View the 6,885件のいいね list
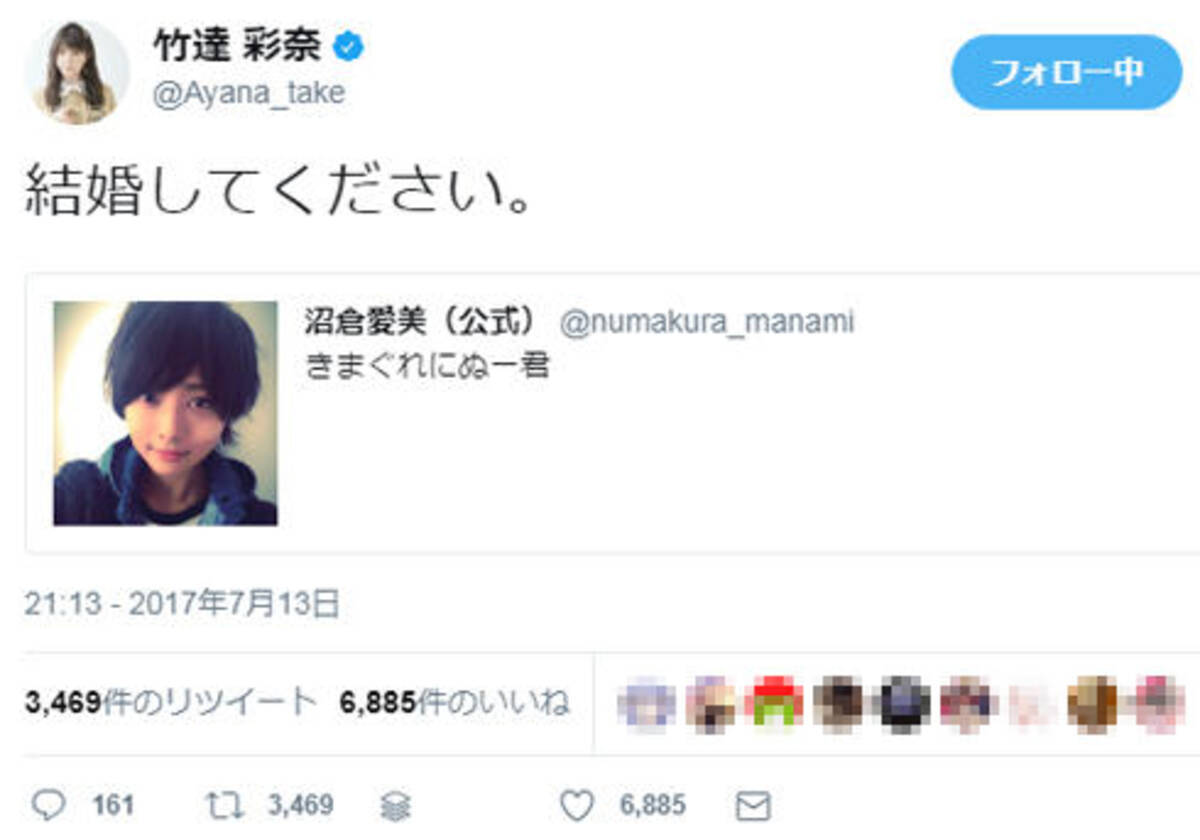The height and width of the screenshot is (840, 1200). (x=455, y=703)
